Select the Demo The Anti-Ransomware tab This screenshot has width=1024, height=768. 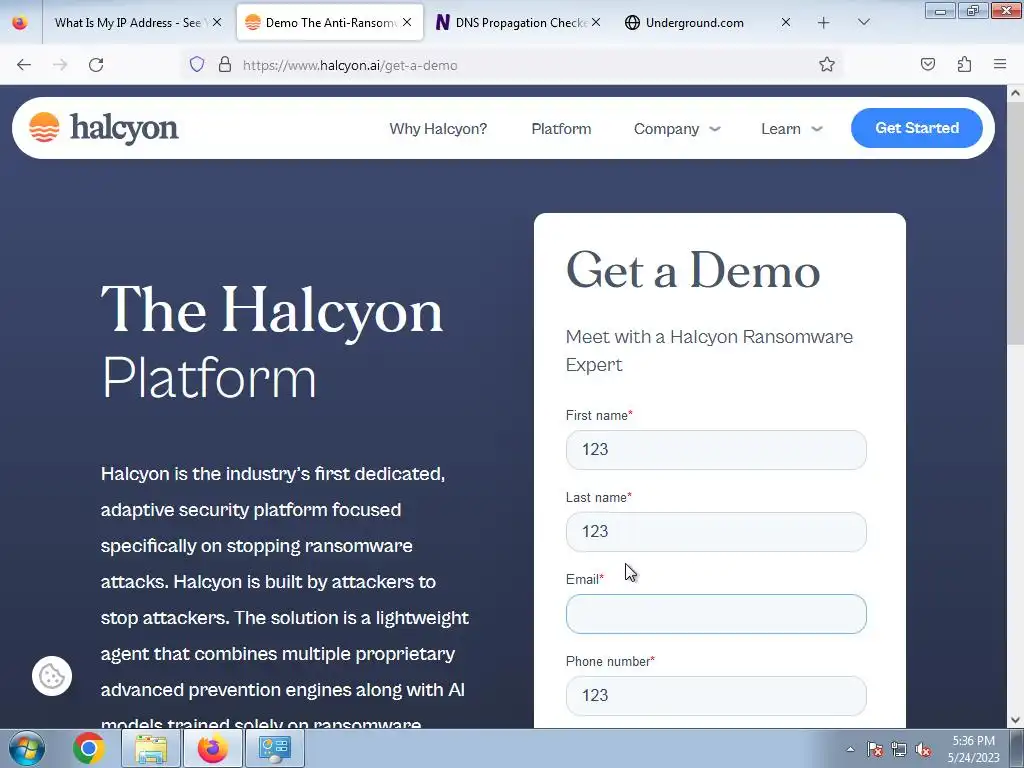tap(330, 23)
